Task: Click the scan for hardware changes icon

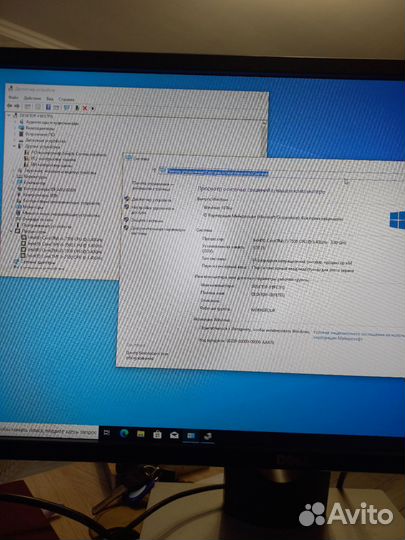Action: pos(66,108)
